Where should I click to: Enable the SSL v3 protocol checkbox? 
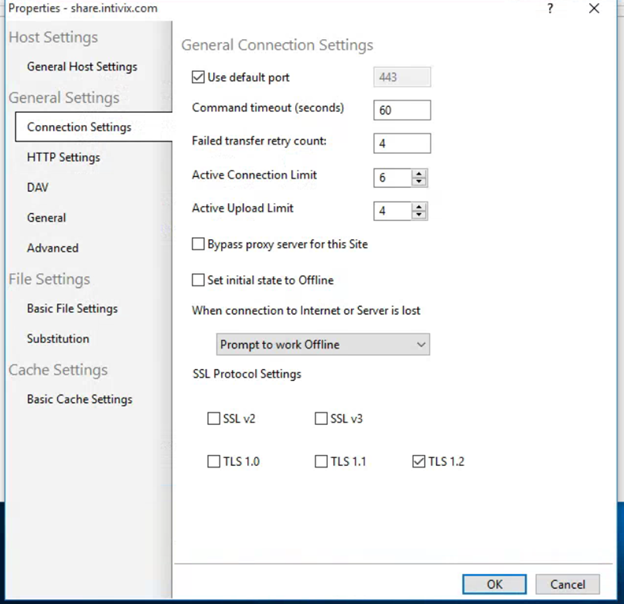tap(321, 419)
